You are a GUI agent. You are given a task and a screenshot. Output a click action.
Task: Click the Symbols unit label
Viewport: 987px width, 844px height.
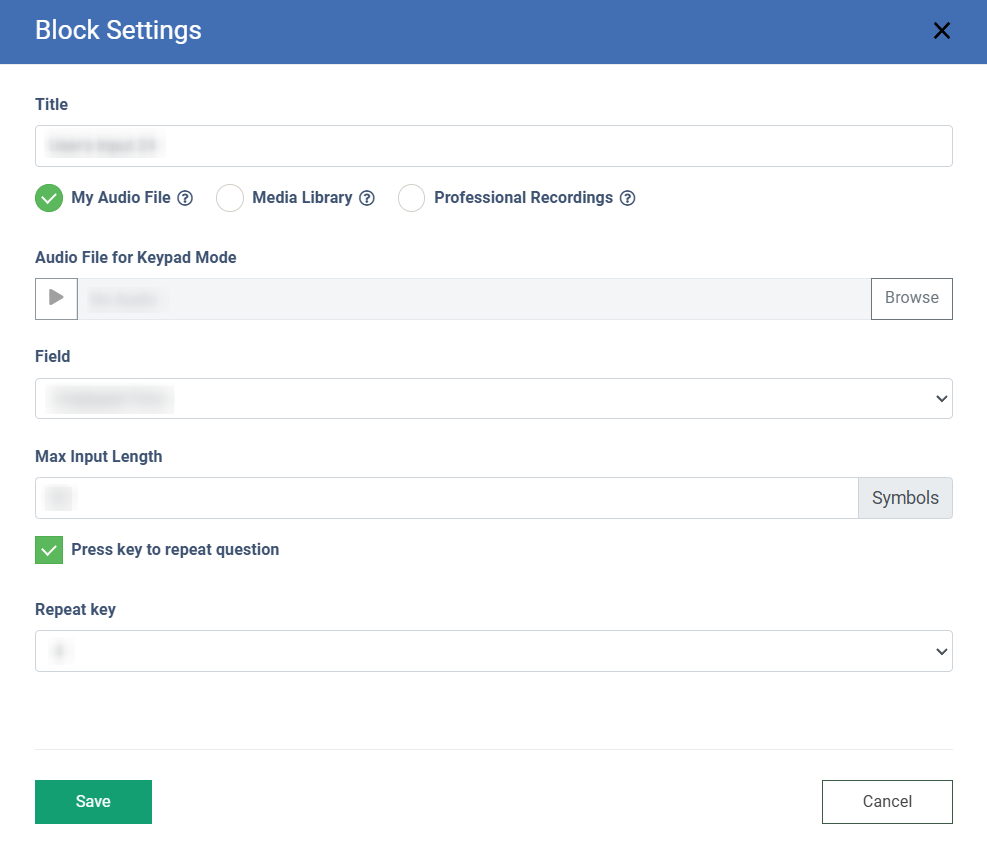tap(905, 498)
